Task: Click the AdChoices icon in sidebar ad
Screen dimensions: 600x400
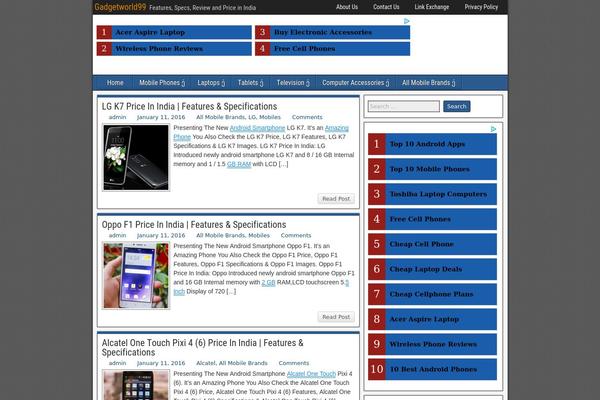Action: point(493,129)
